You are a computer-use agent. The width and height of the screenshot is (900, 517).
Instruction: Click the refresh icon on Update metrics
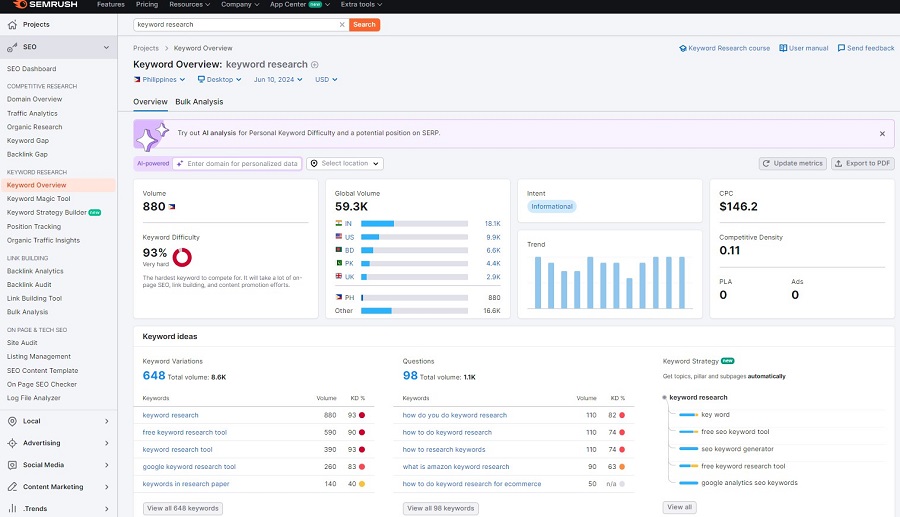pos(766,164)
